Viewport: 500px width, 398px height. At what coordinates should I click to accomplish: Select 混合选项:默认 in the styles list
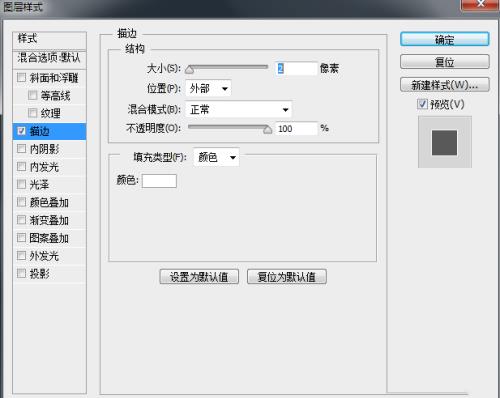click(x=49, y=58)
